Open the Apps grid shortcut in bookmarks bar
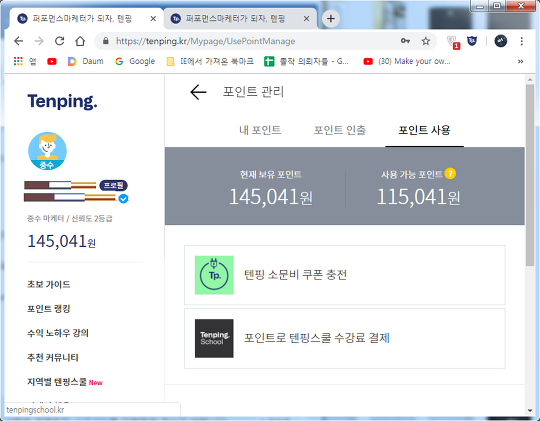This screenshot has width=540, height=421. 18,61
